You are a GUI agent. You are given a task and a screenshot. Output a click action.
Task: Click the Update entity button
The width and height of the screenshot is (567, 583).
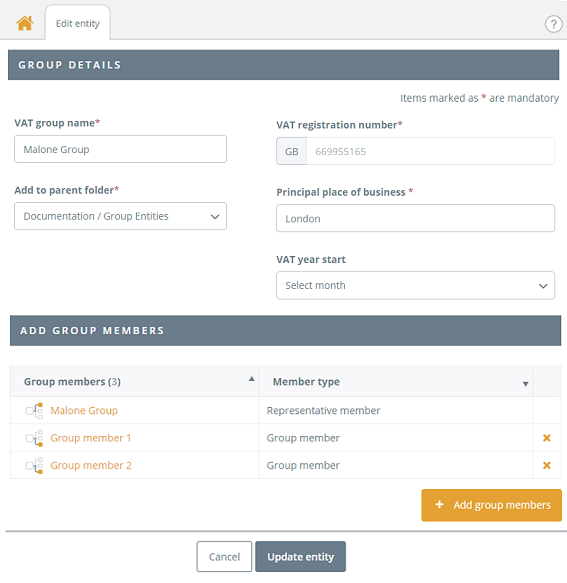point(300,557)
